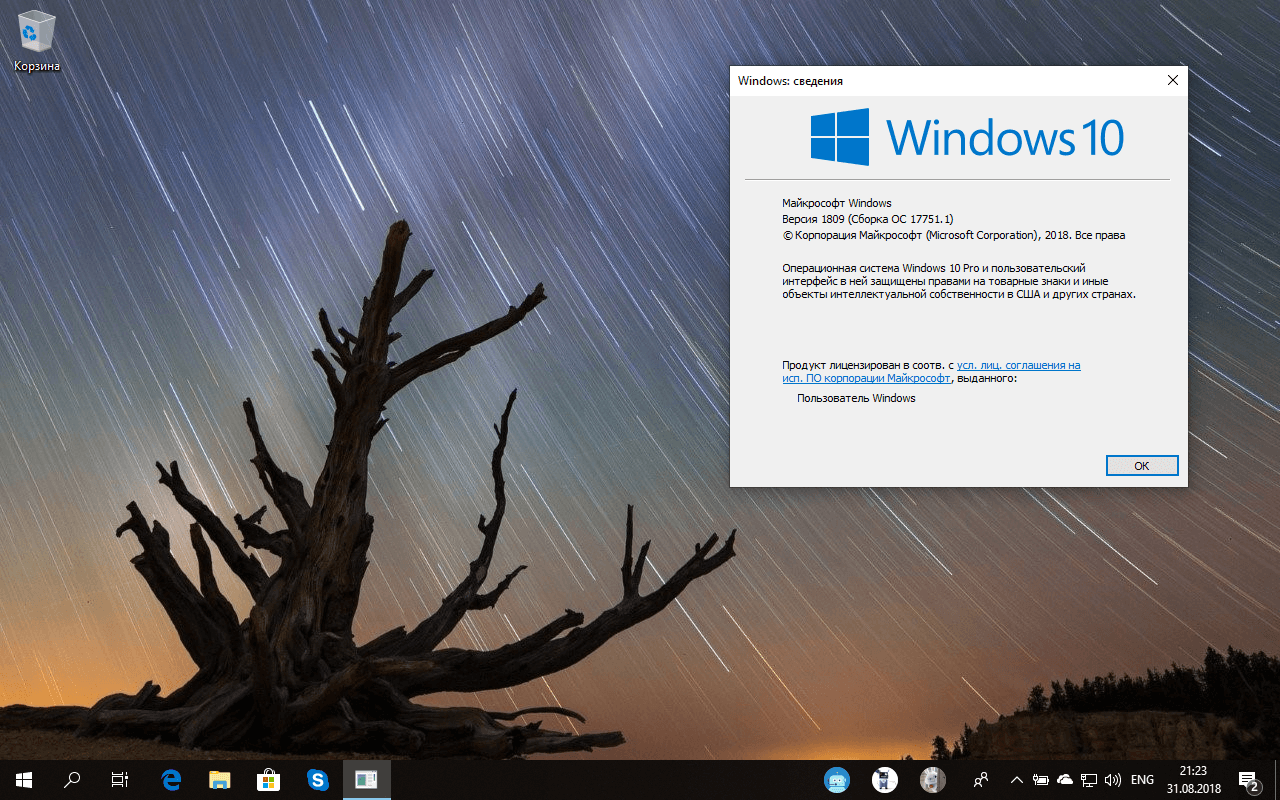Open File Explorer from the taskbar
The width and height of the screenshot is (1280, 800).
point(219,780)
